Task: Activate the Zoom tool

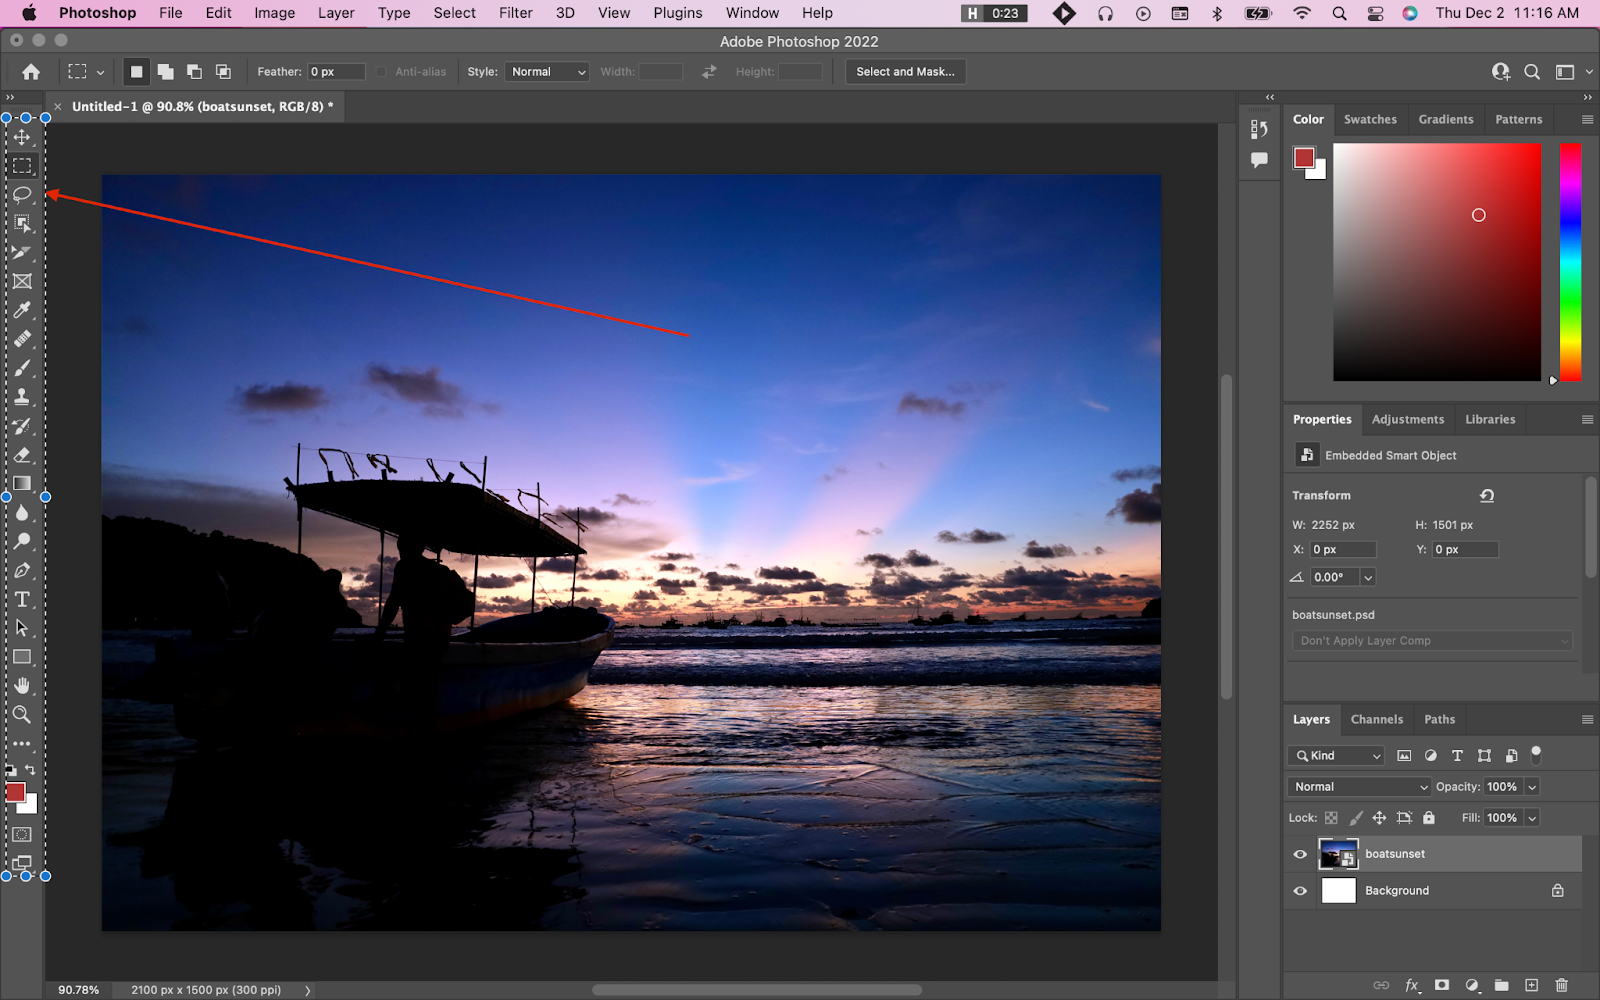Action: tap(22, 715)
